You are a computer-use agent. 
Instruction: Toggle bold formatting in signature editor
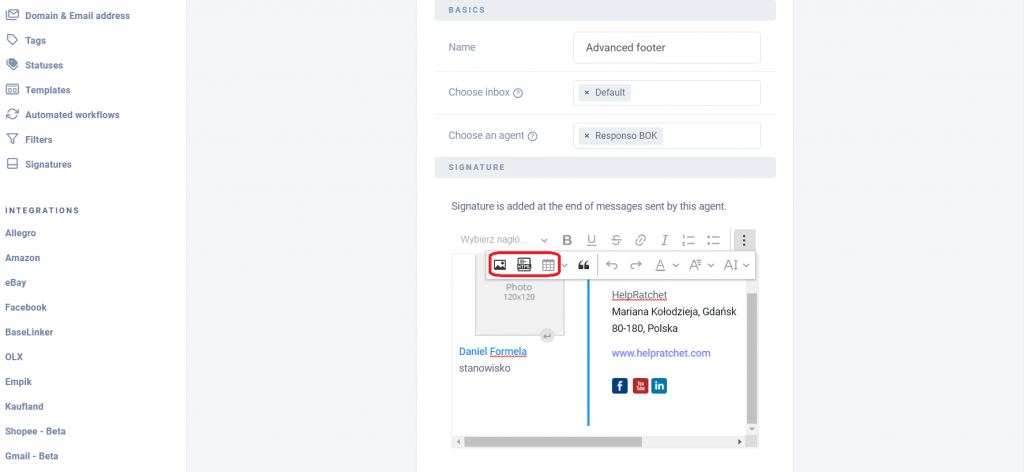point(567,240)
